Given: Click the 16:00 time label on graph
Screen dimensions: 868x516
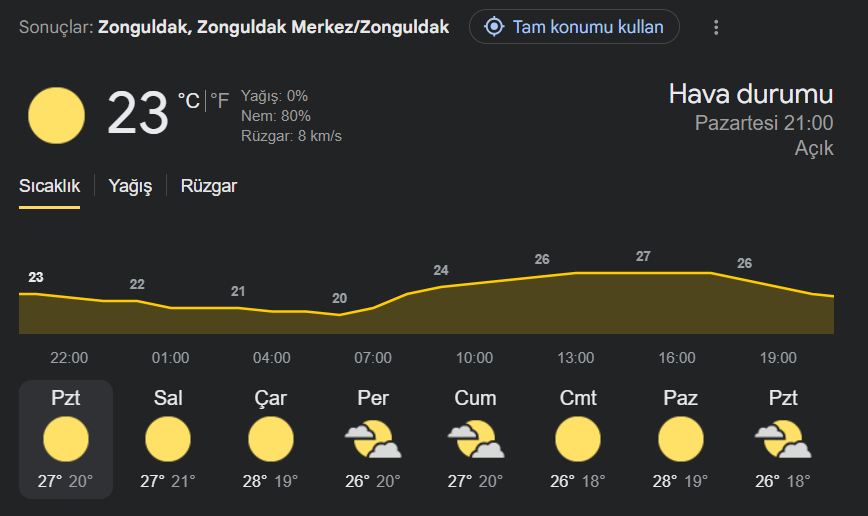Looking at the screenshot, I should tap(677, 358).
